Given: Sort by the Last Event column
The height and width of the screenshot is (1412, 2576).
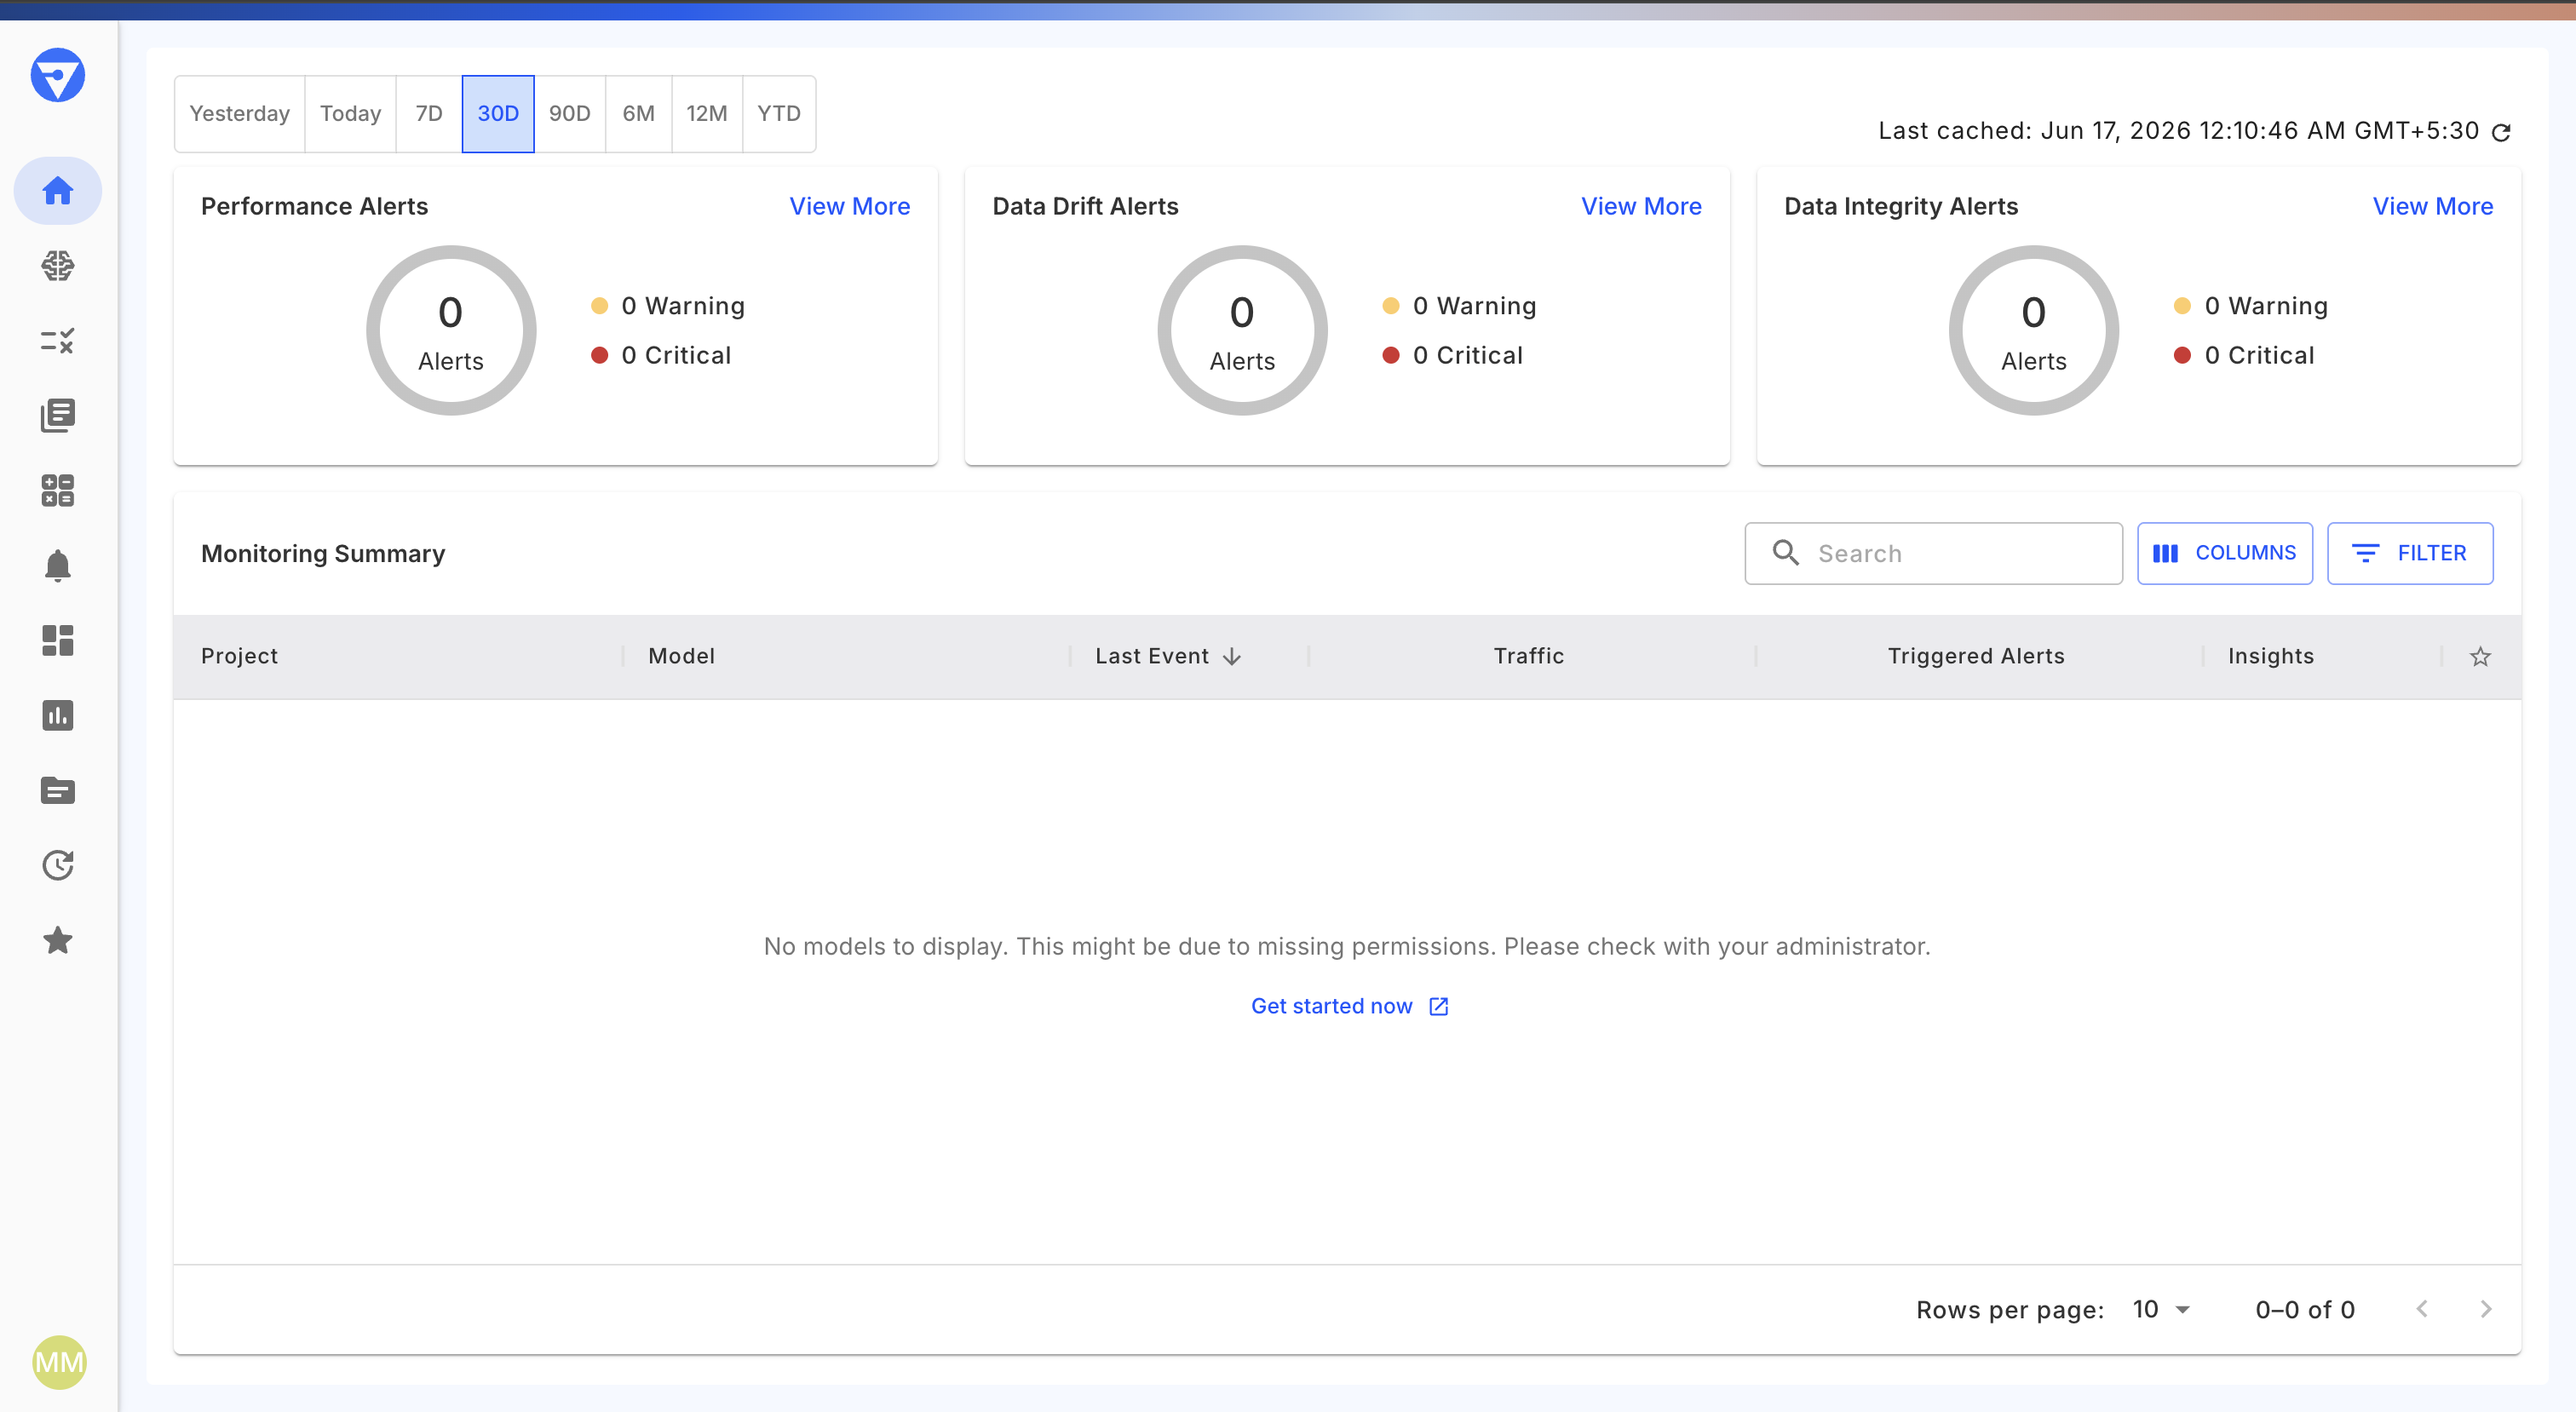Looking at the screenshot, I should (1168, 656).
